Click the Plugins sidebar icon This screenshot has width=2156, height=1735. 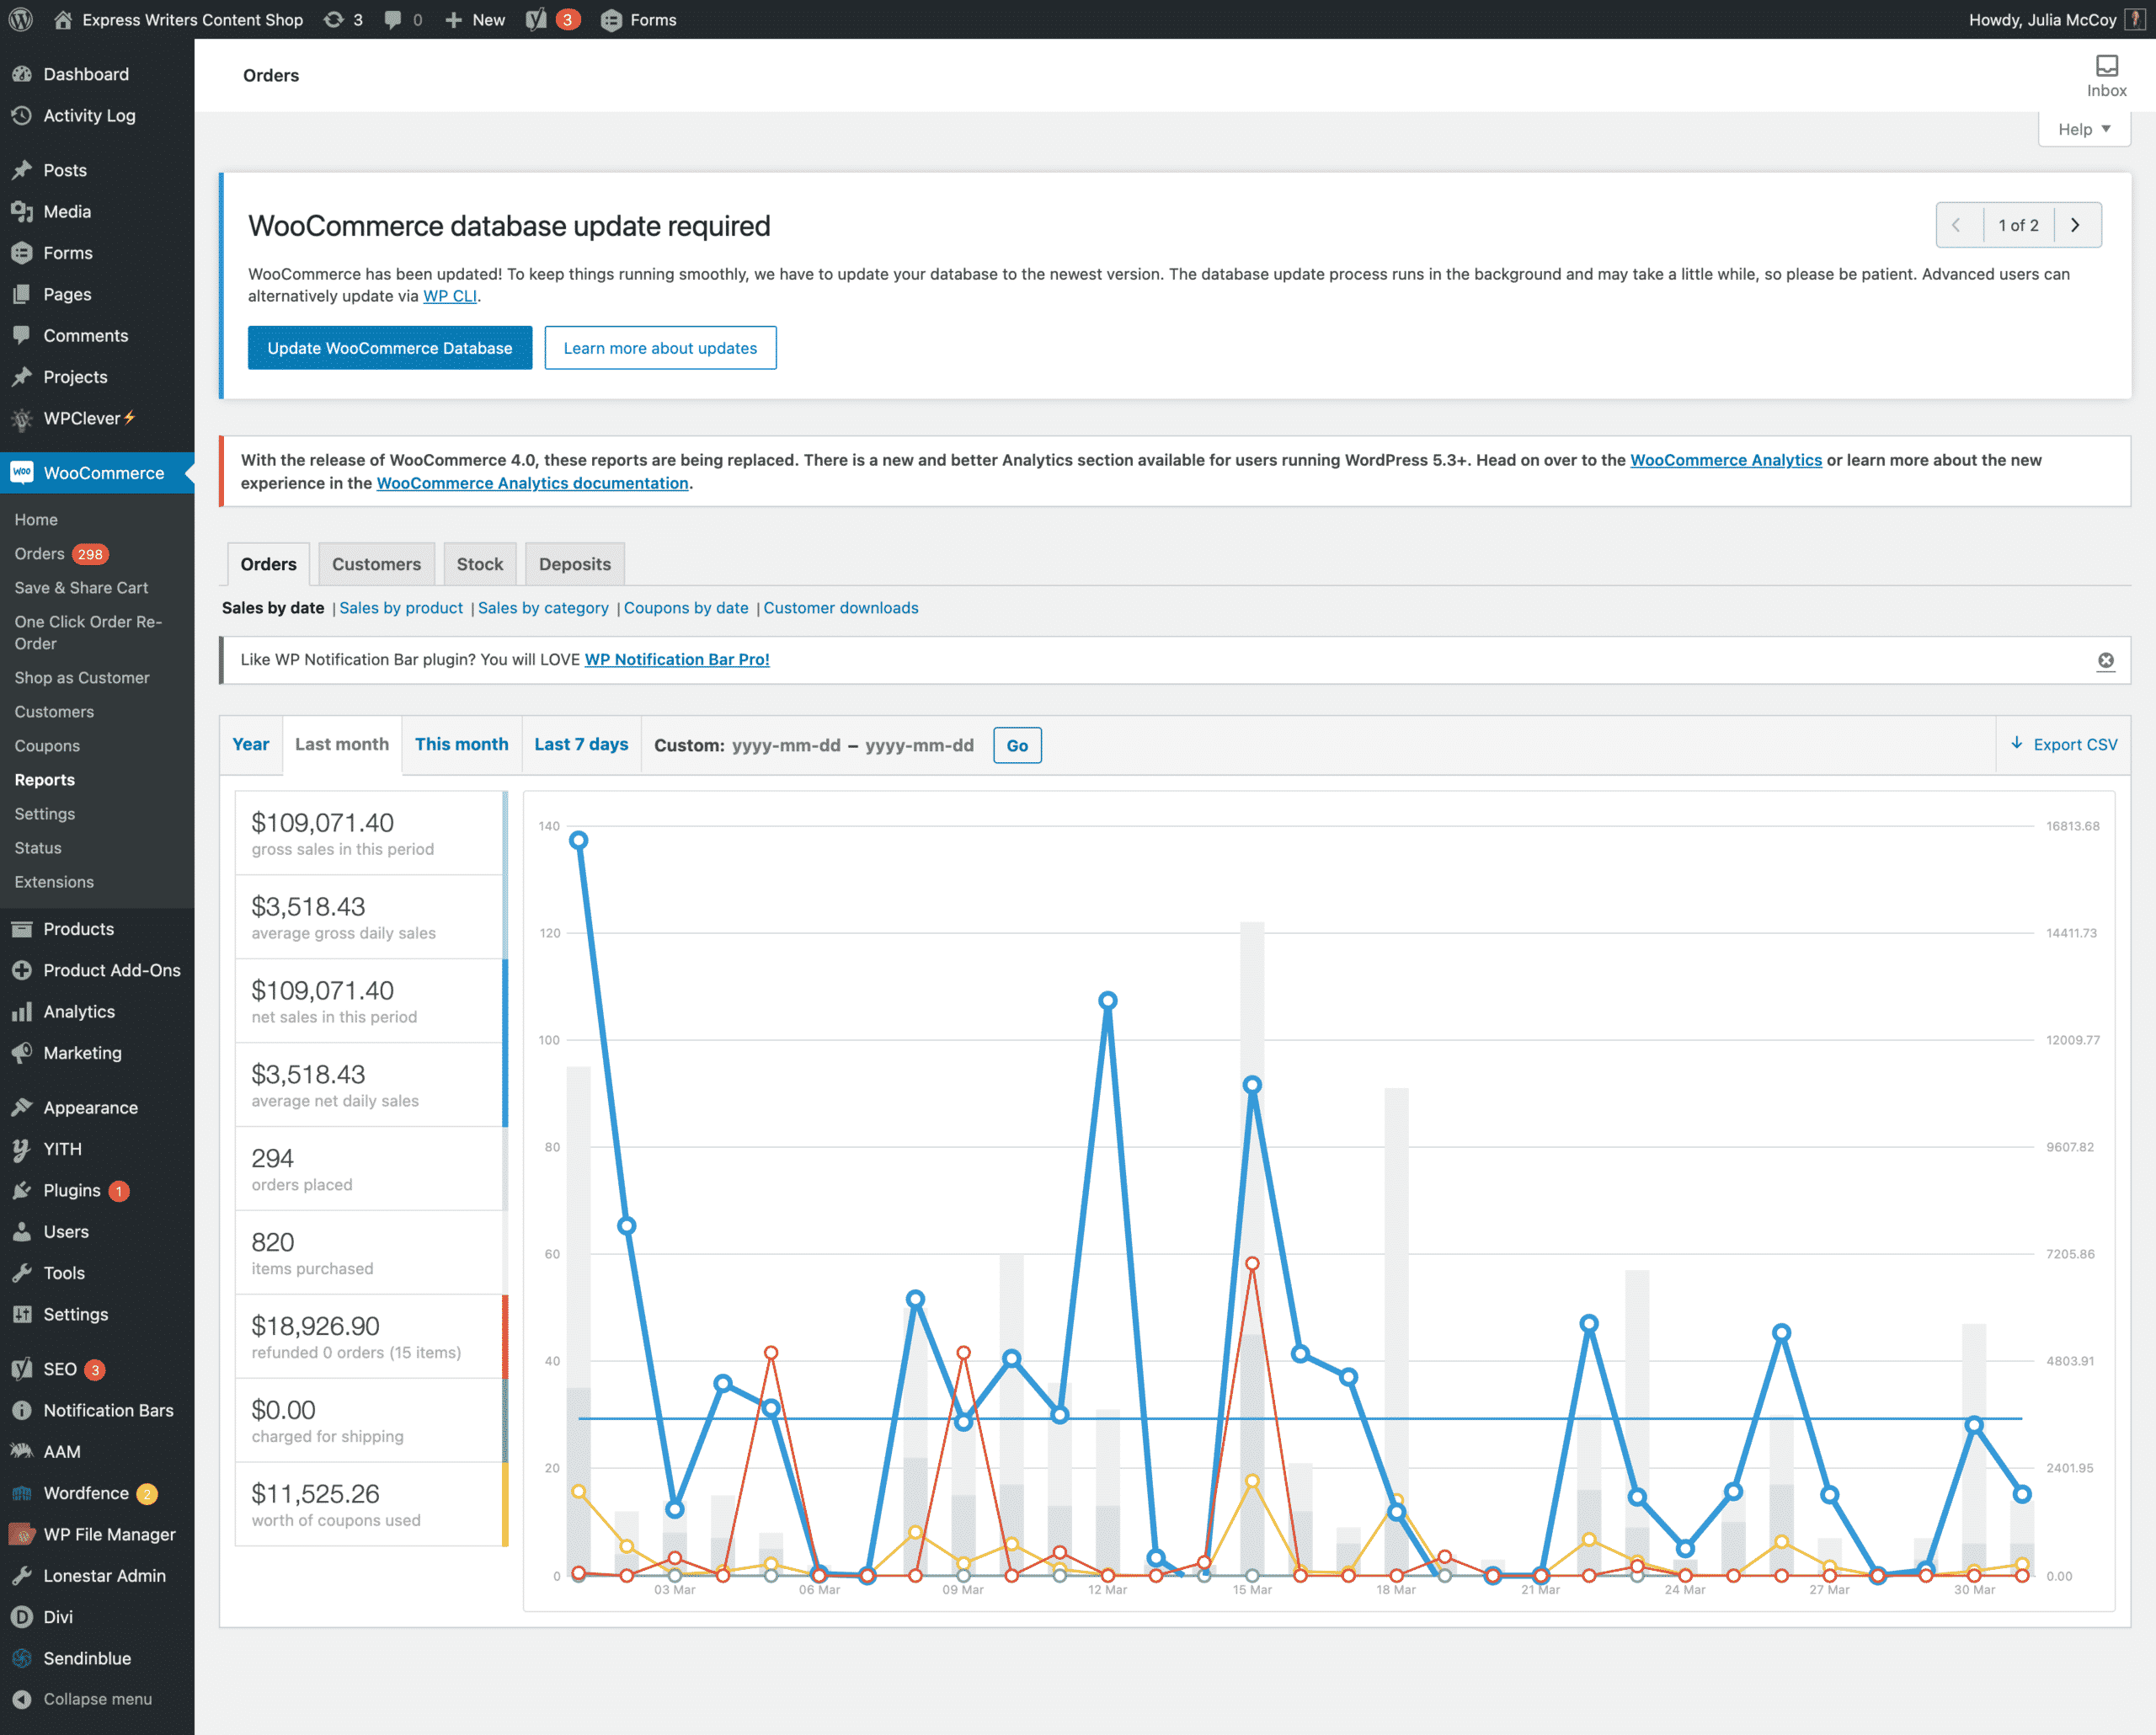(23, 1190)
